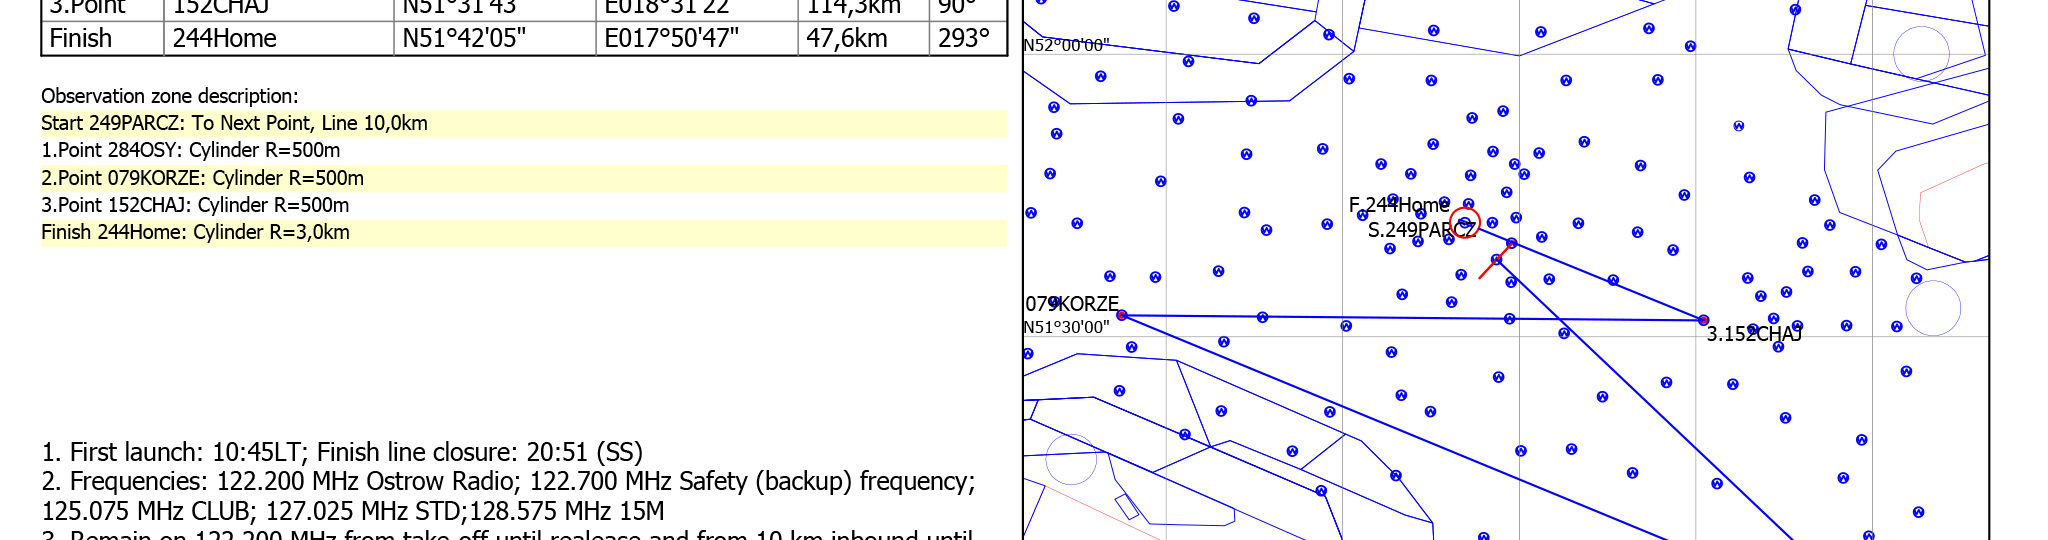Screen dimensions: 2048x540
Task: Click the N51°42'05" latitude table cell
Action: (x=464, y=38)
